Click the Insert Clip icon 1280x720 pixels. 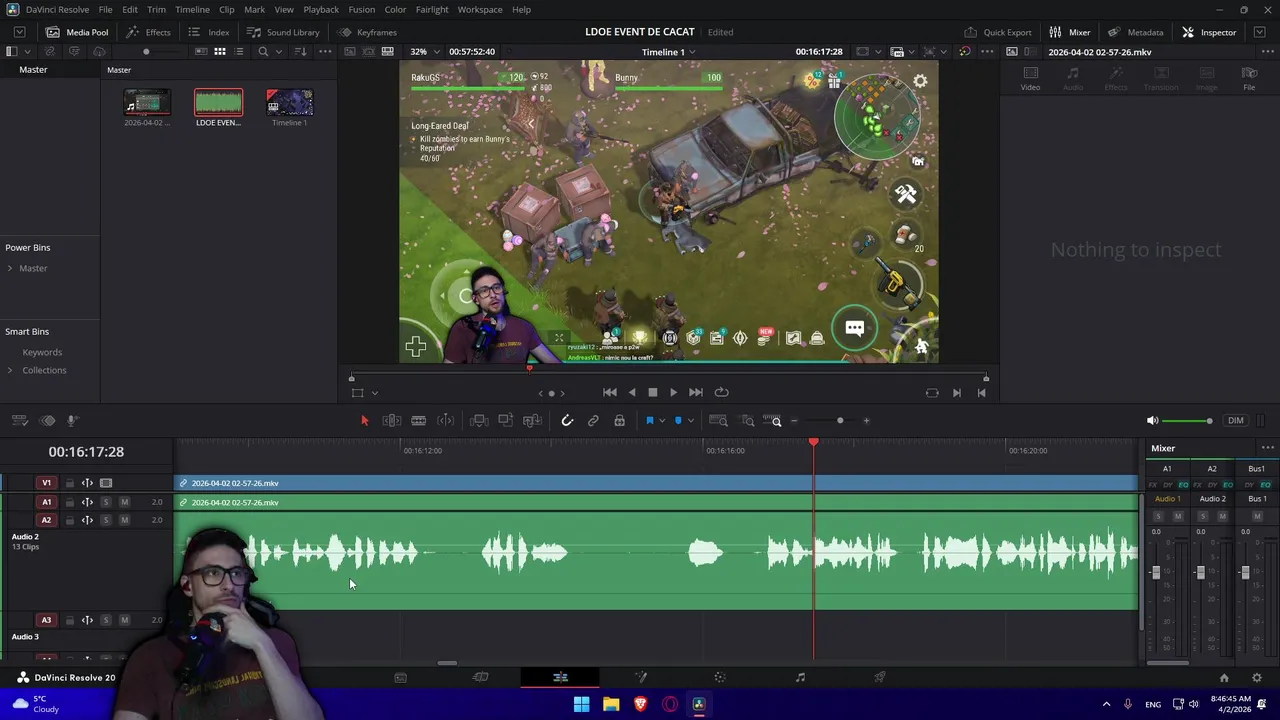click(479, 421)
